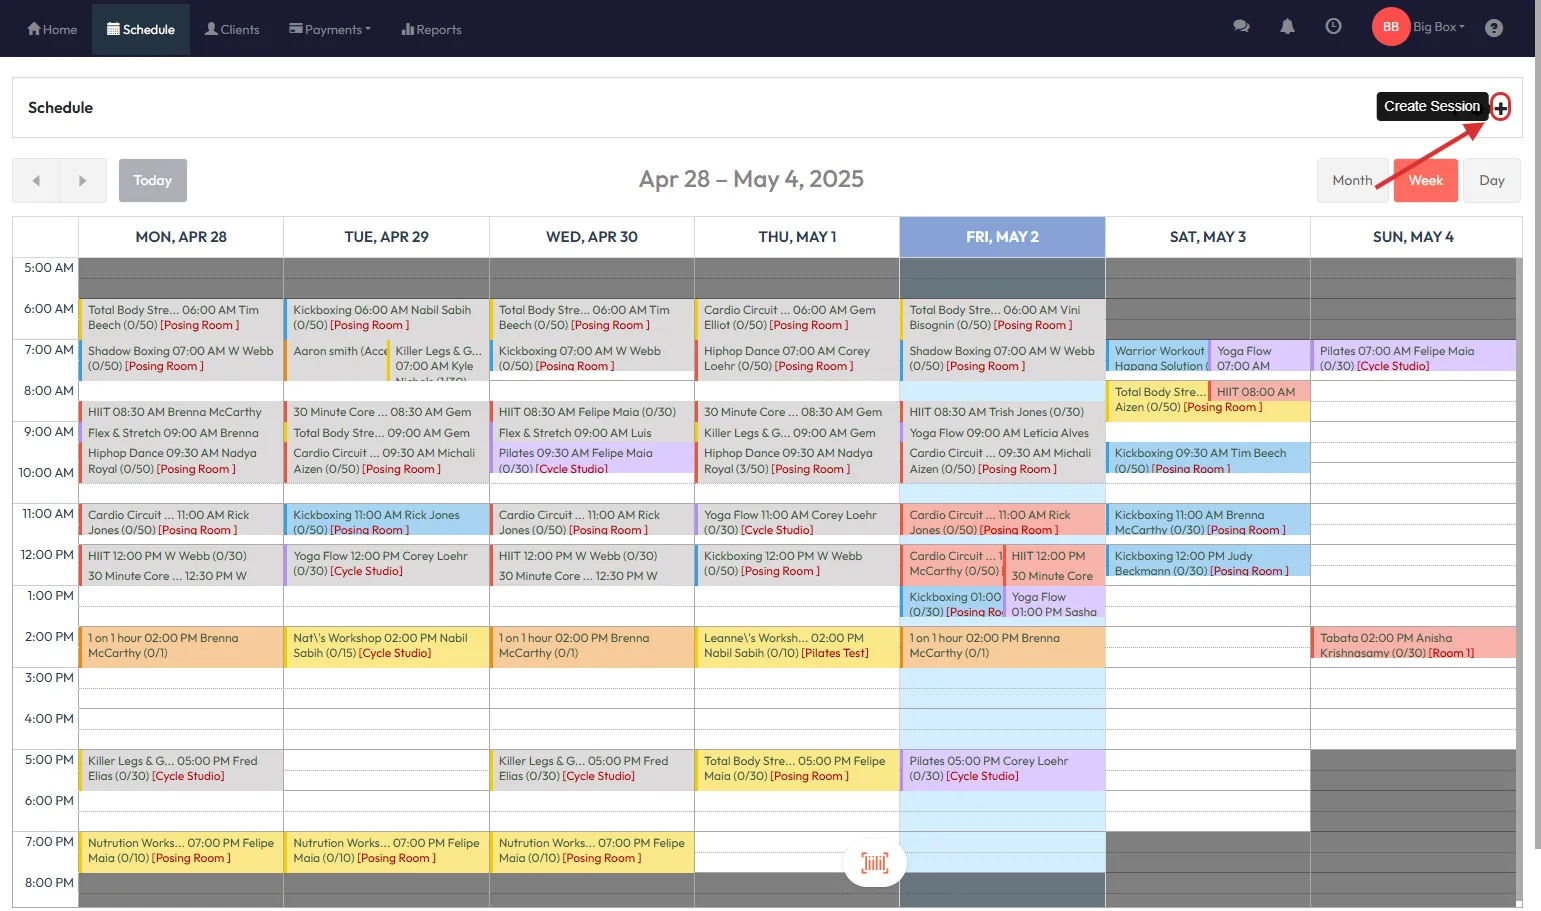Open the Reports menu item
1541x911 pixels.
431,29
